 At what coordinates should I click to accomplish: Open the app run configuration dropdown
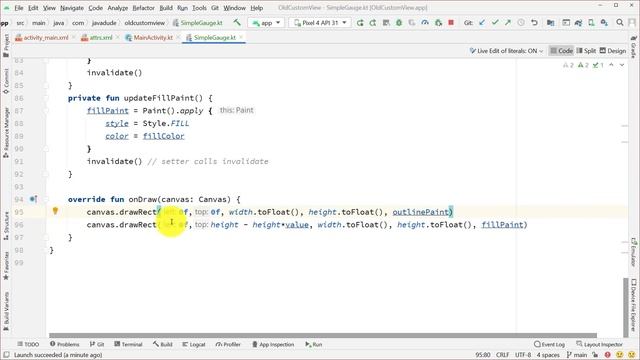click(x=266, y=23)
